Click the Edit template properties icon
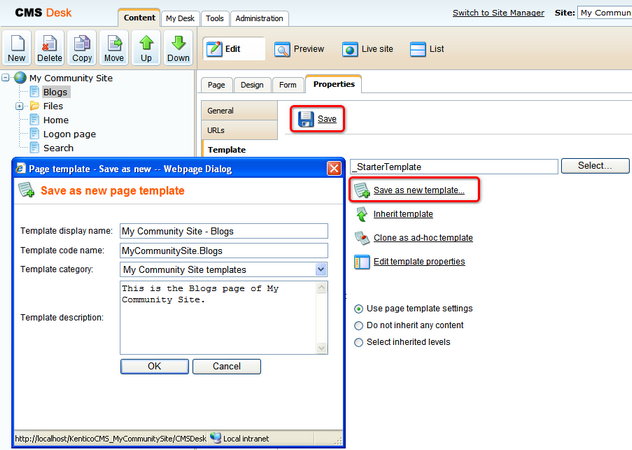 [362, 262]
